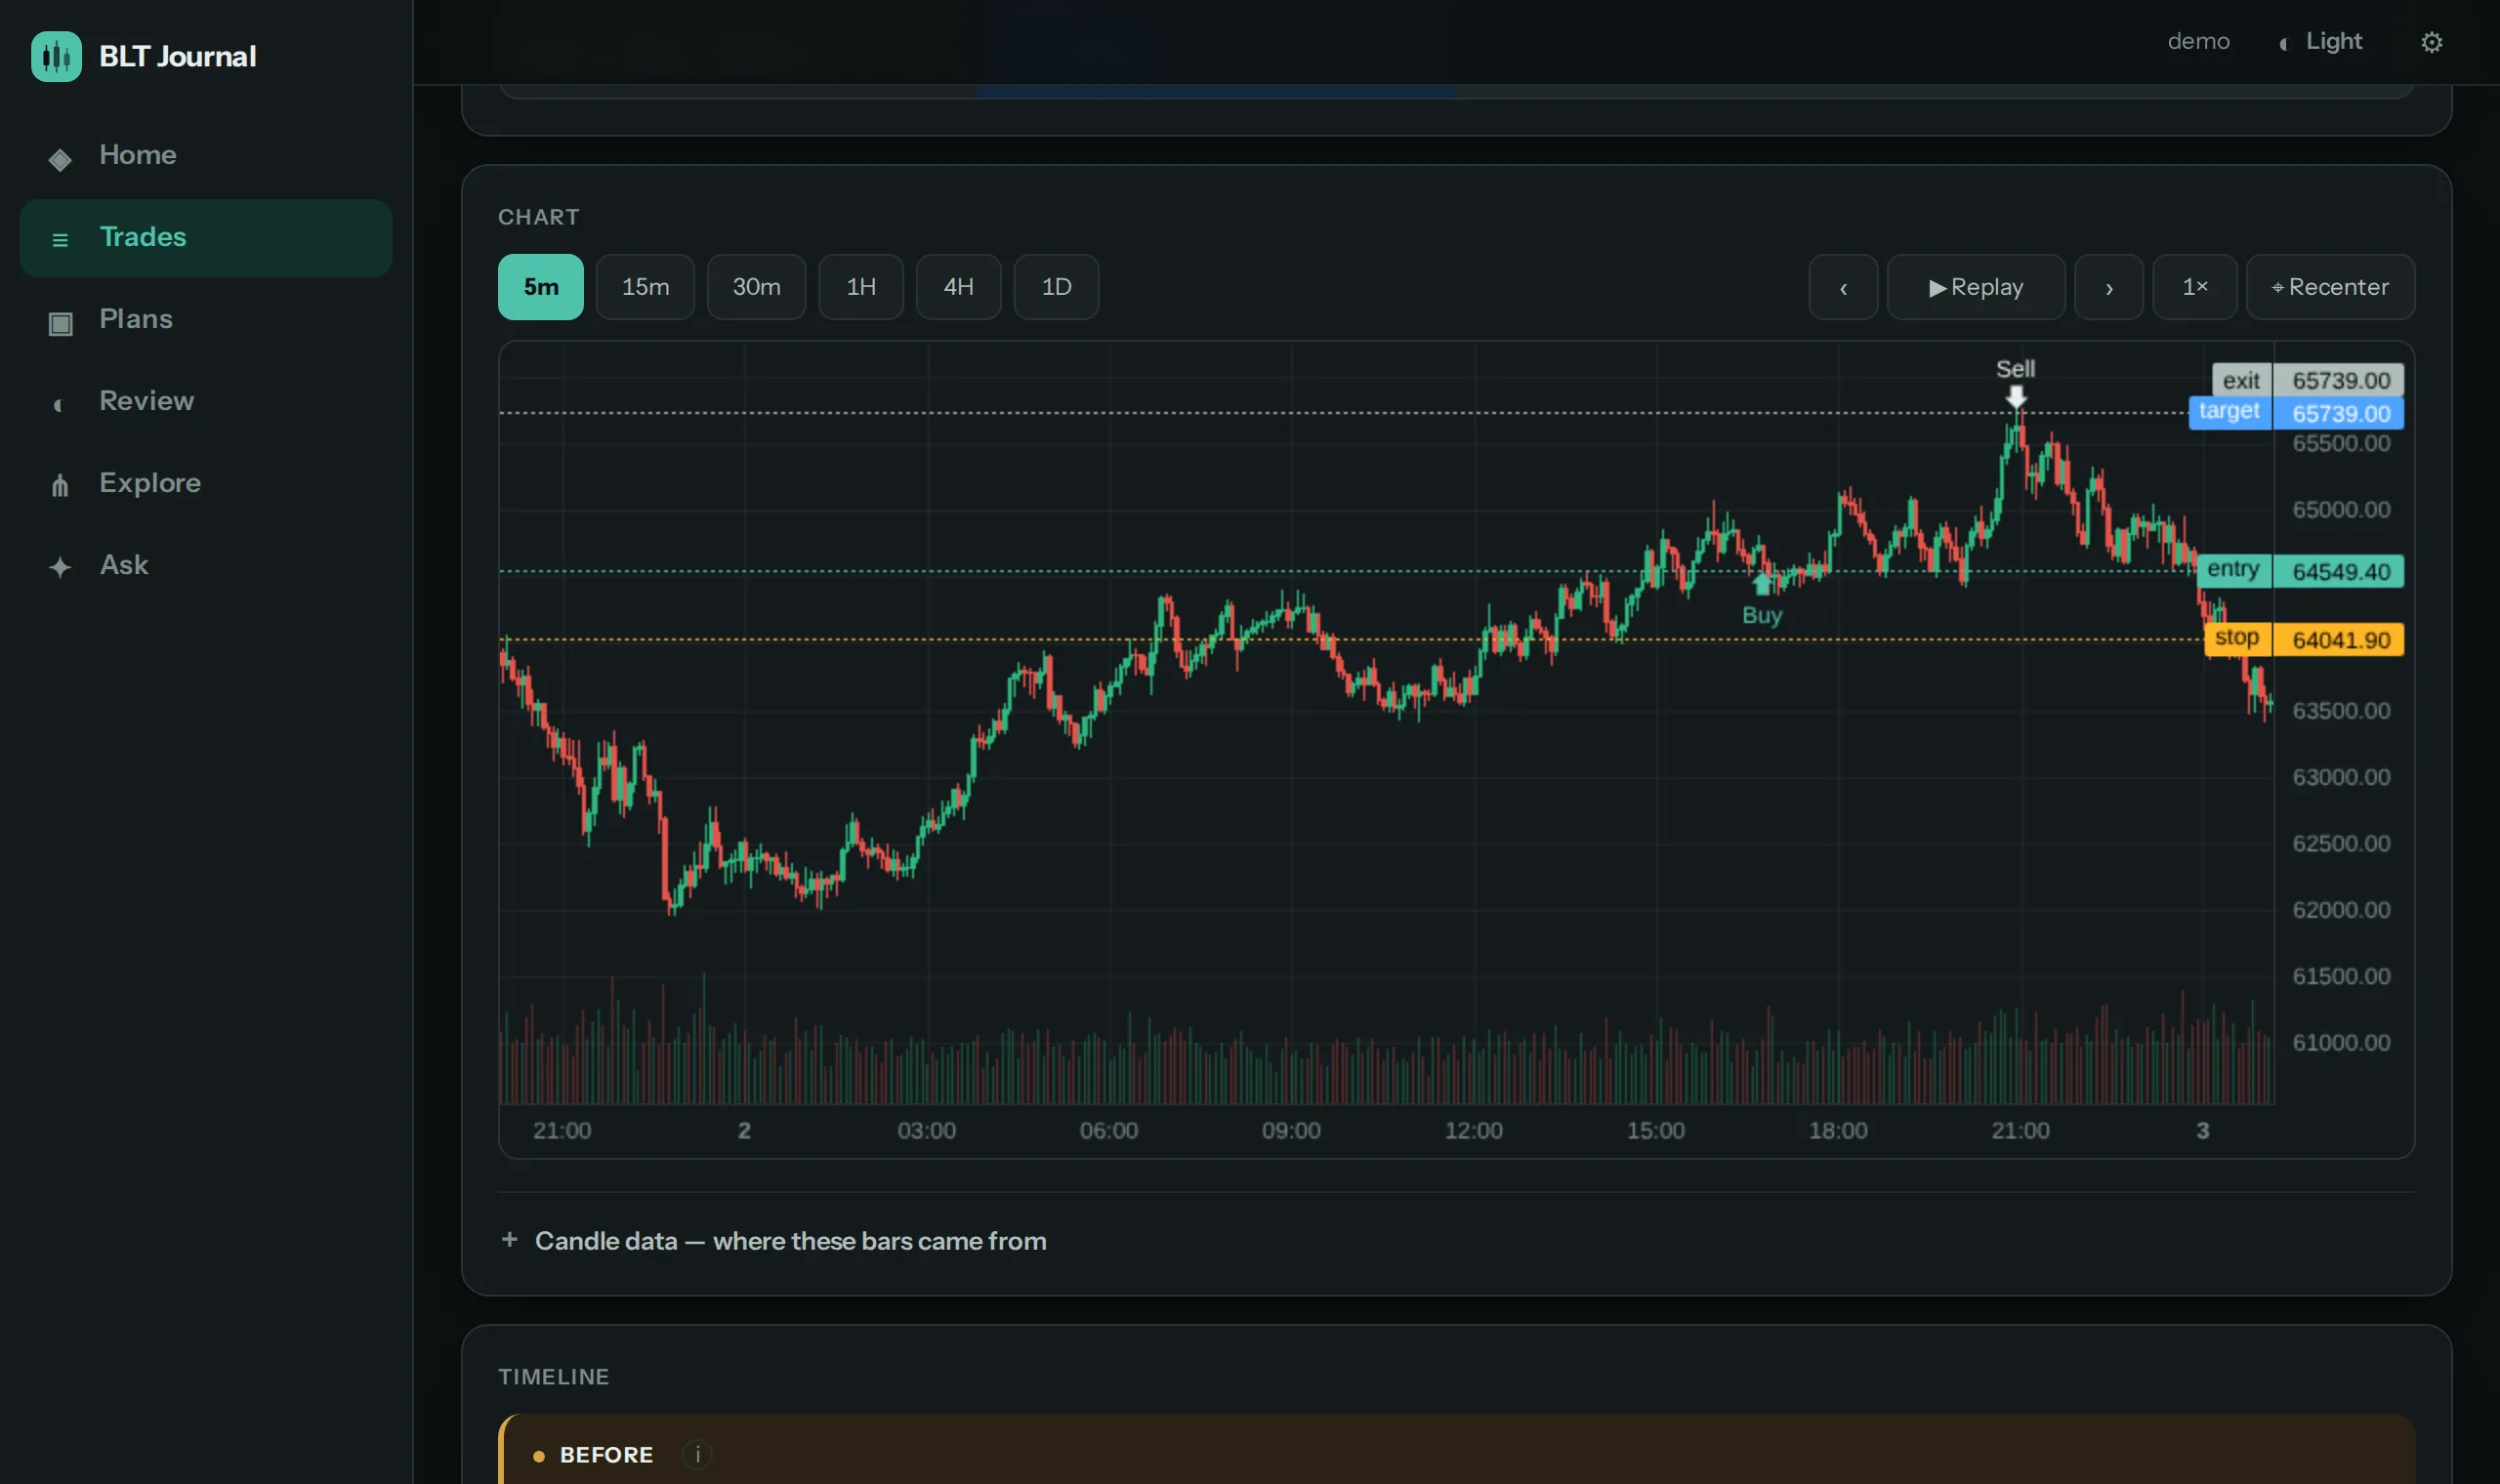Switch chart to 30m timeframe
The image size is (2500, 1484).
coord(756,287)
